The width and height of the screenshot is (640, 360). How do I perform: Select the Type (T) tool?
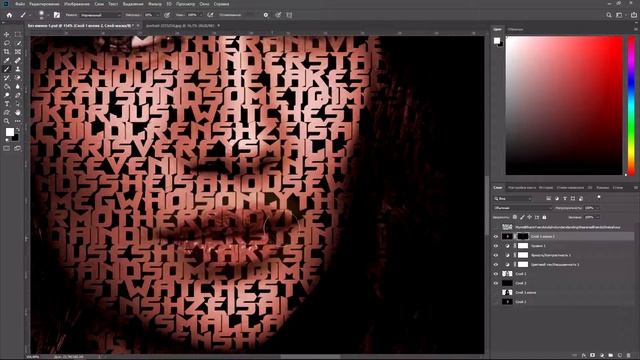(7, 104)
